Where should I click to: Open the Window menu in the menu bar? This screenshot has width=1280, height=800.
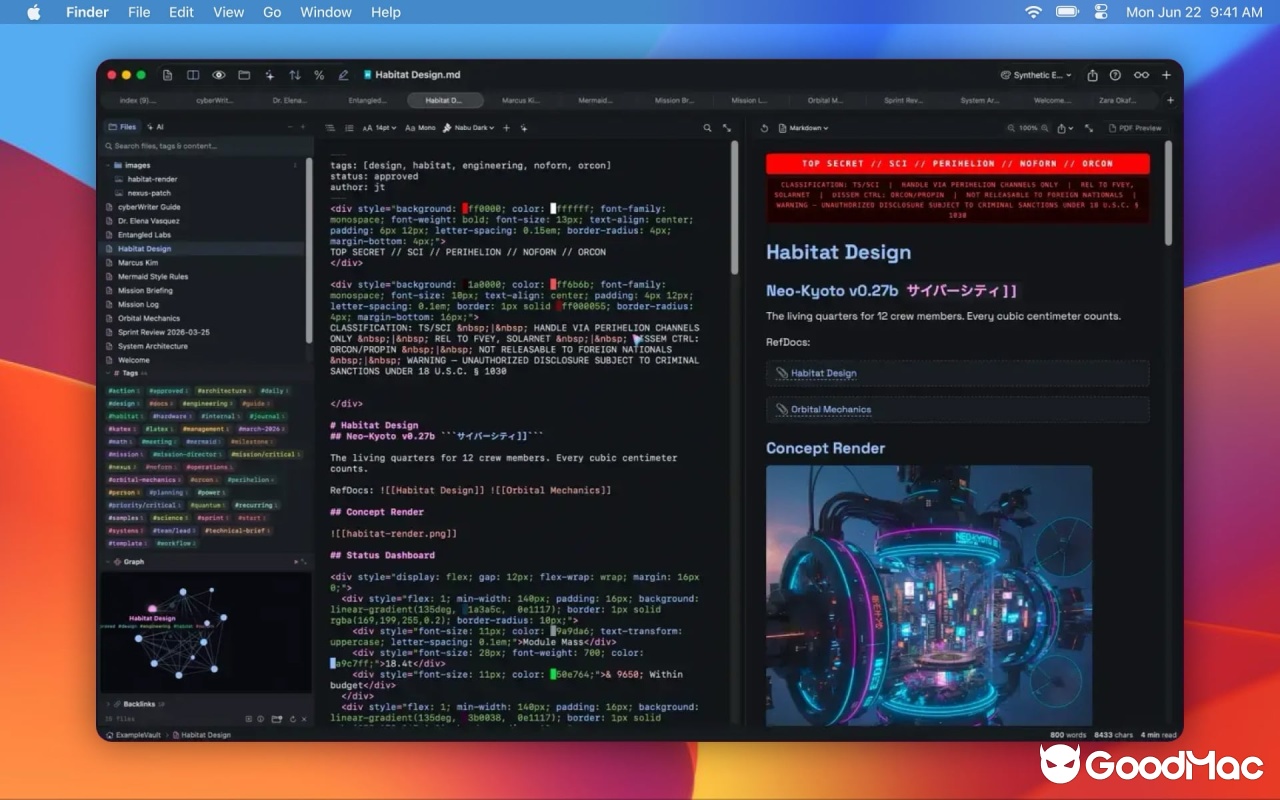[326, 12]
